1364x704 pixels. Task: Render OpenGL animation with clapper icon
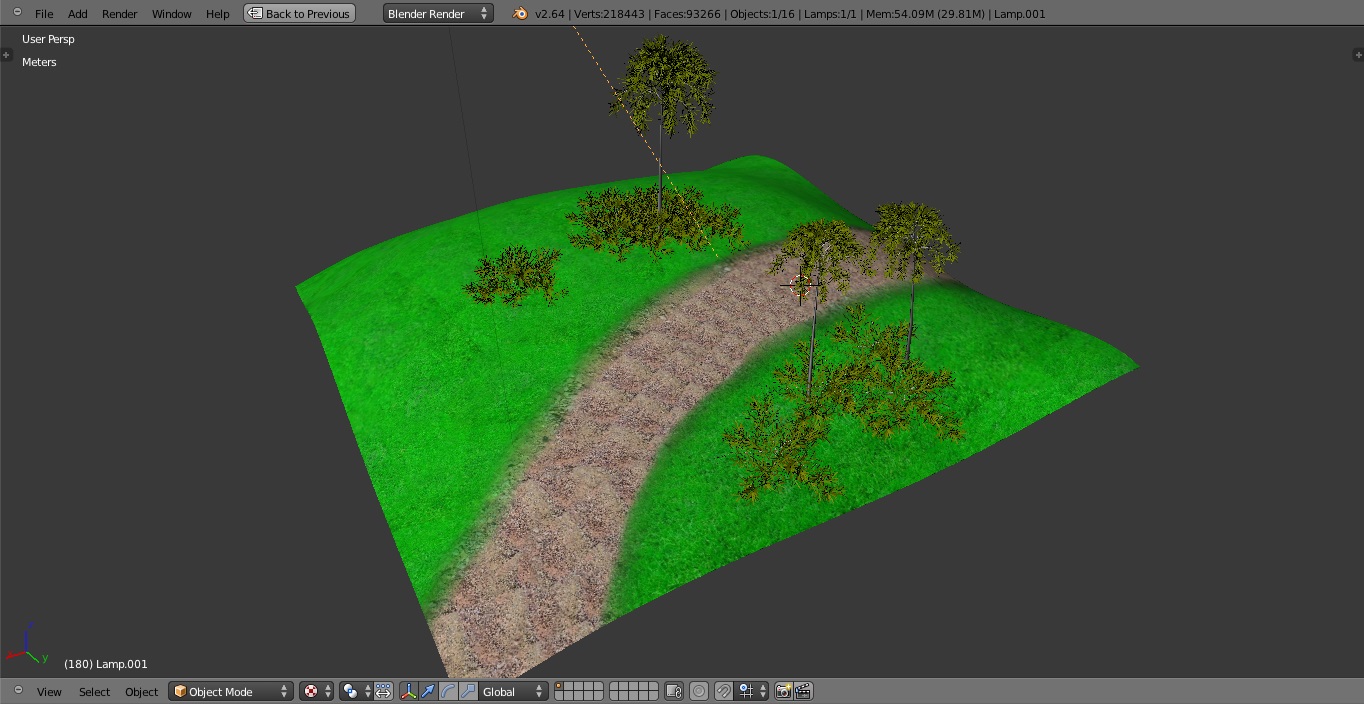point(803,691)
